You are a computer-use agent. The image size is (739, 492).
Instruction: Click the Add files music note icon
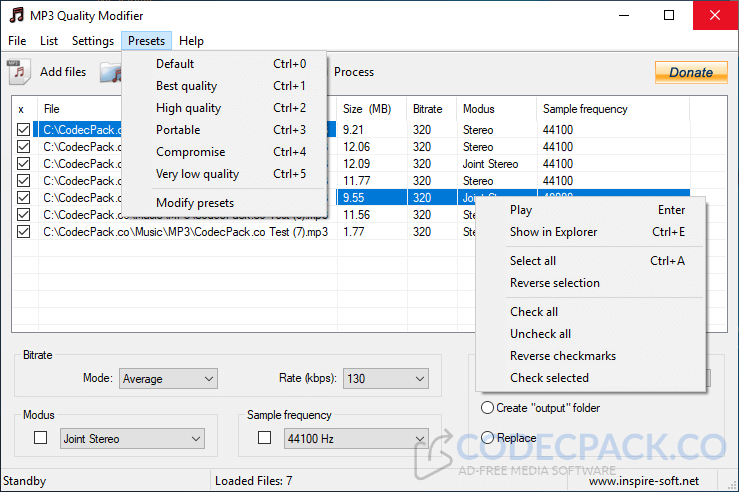[19, 72]
